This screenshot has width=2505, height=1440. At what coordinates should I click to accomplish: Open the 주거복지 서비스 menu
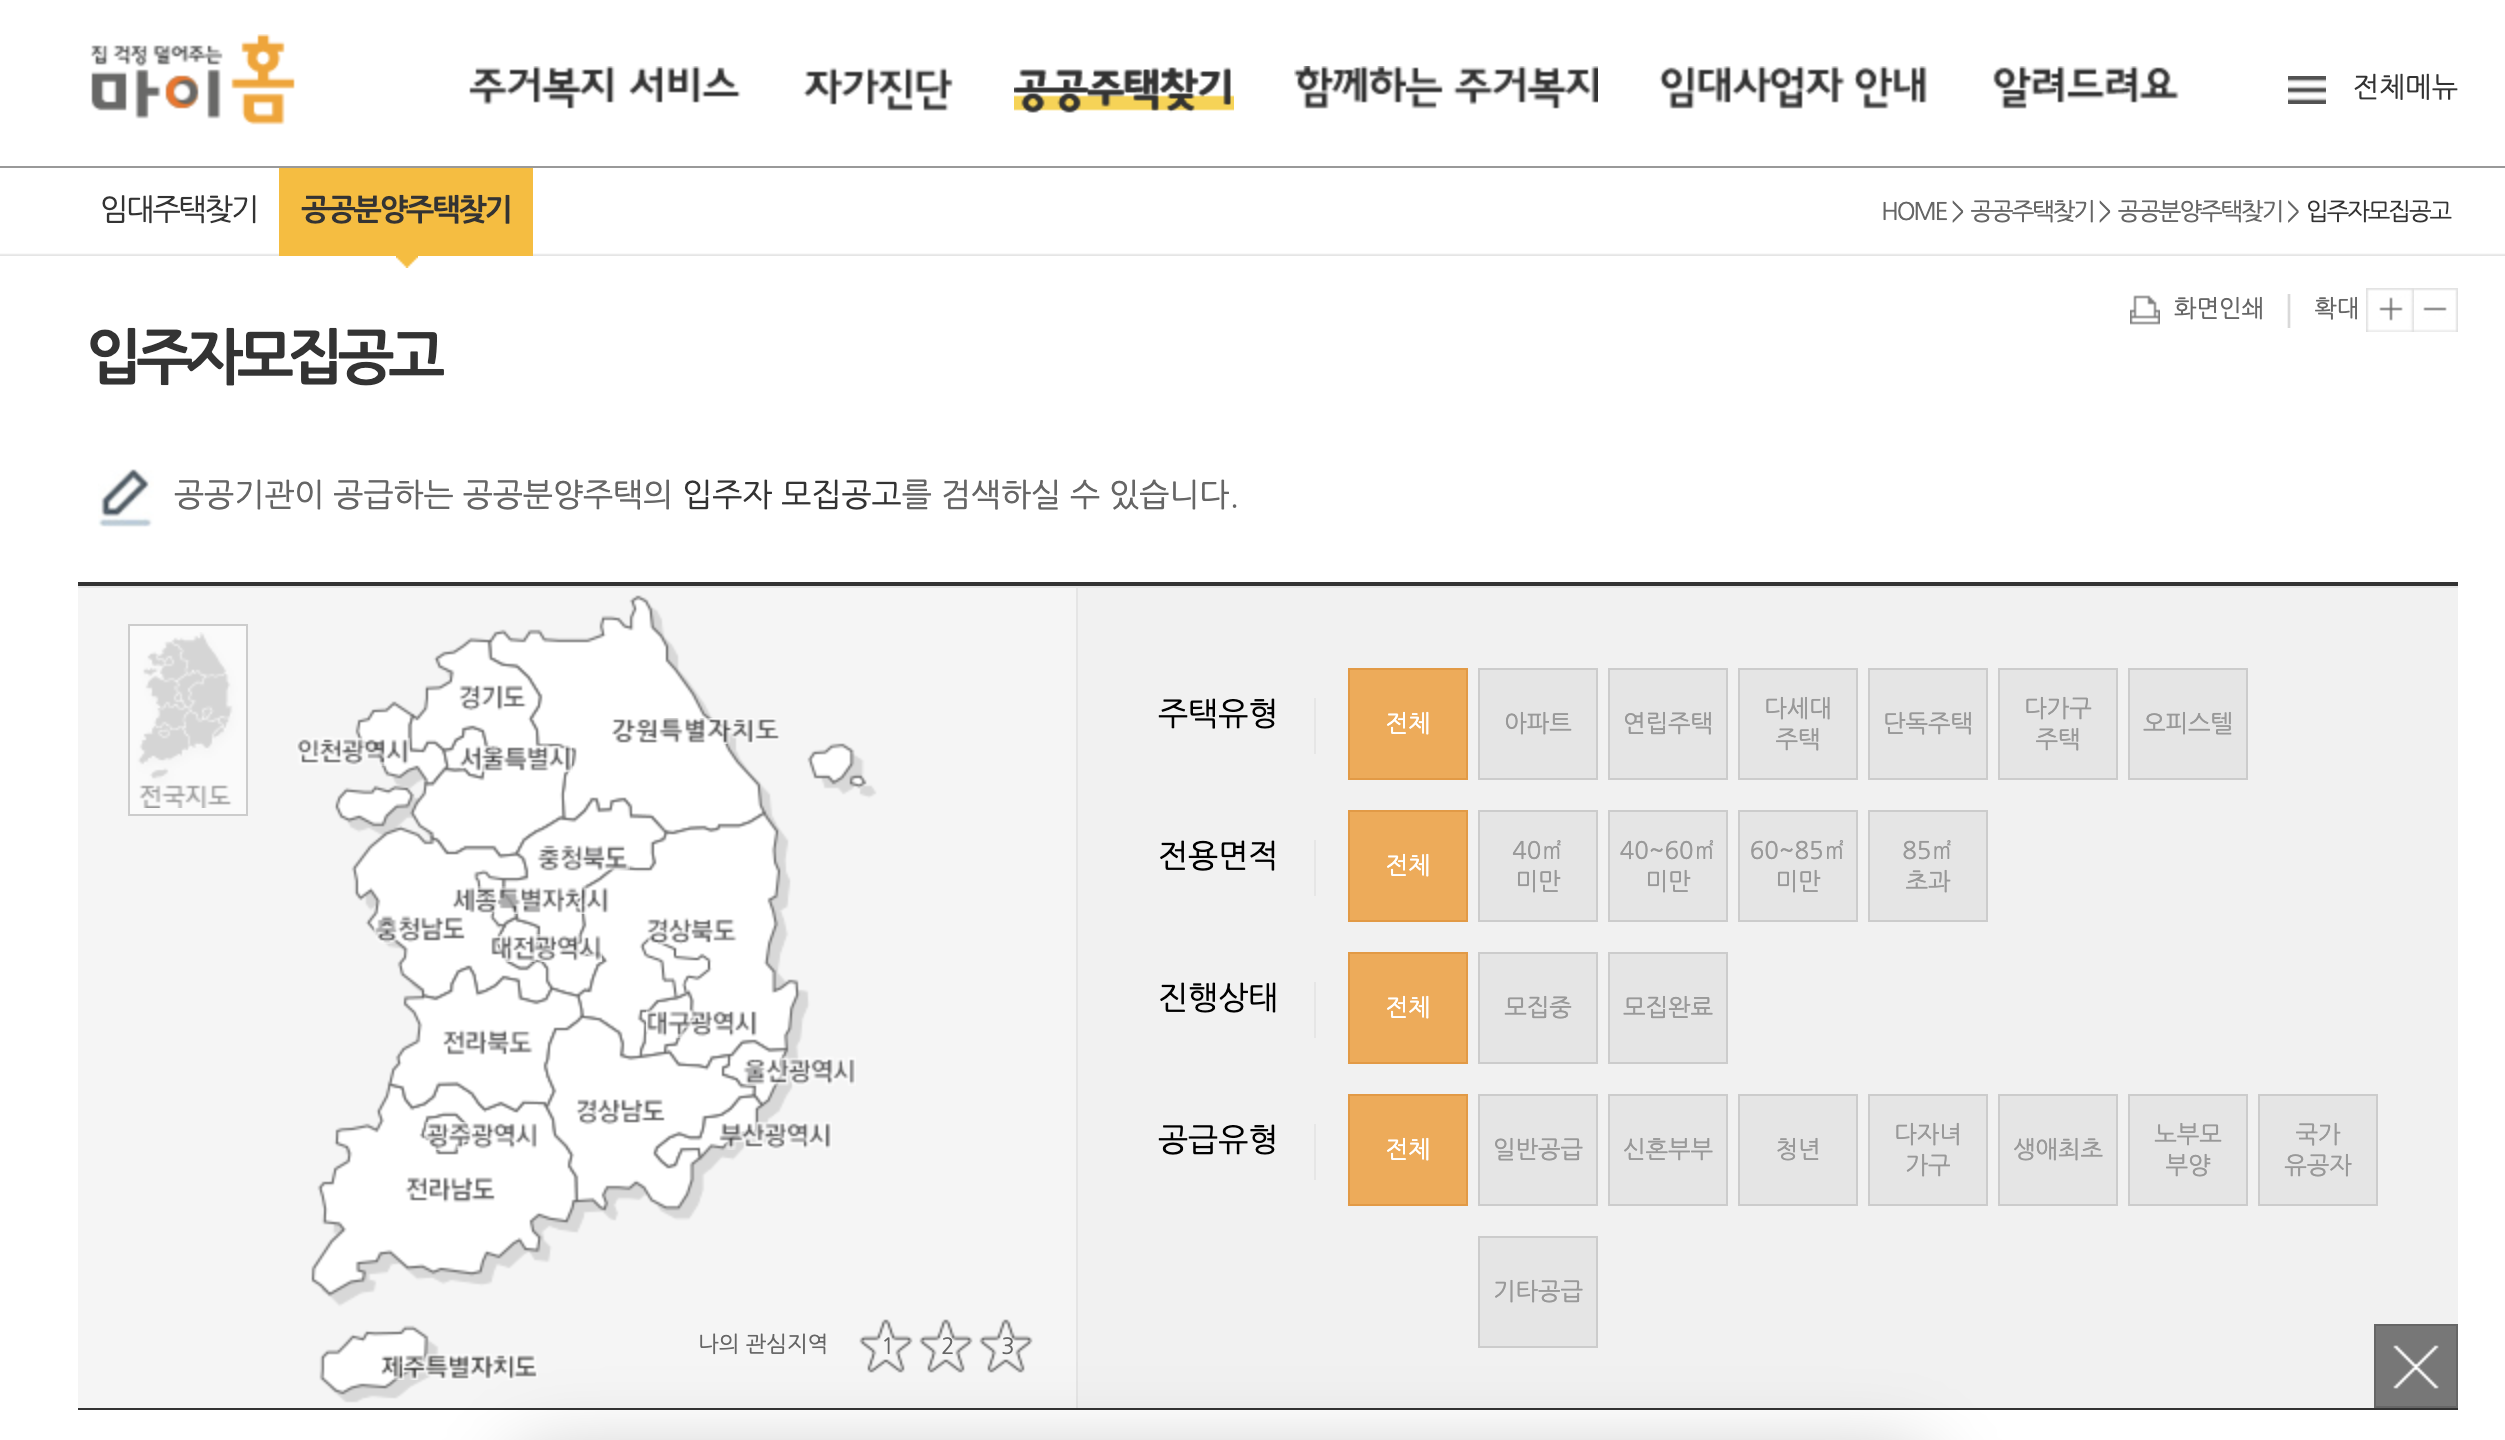604,86
